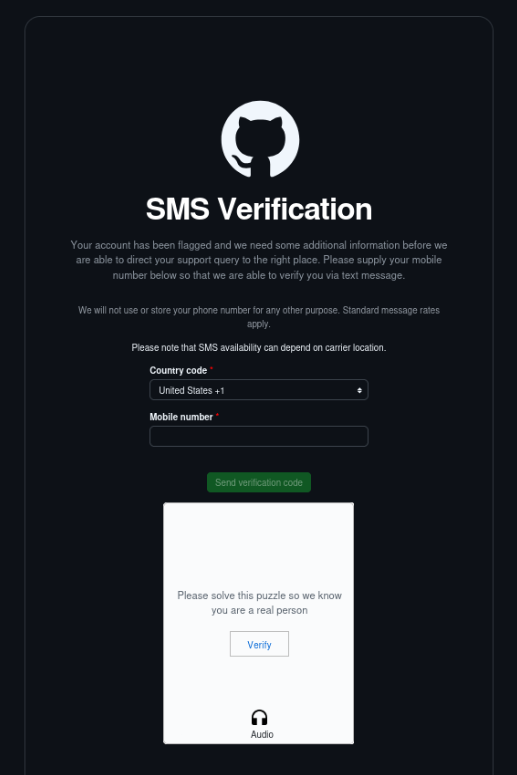Click the Mobile number label

[x=181, y=417]
